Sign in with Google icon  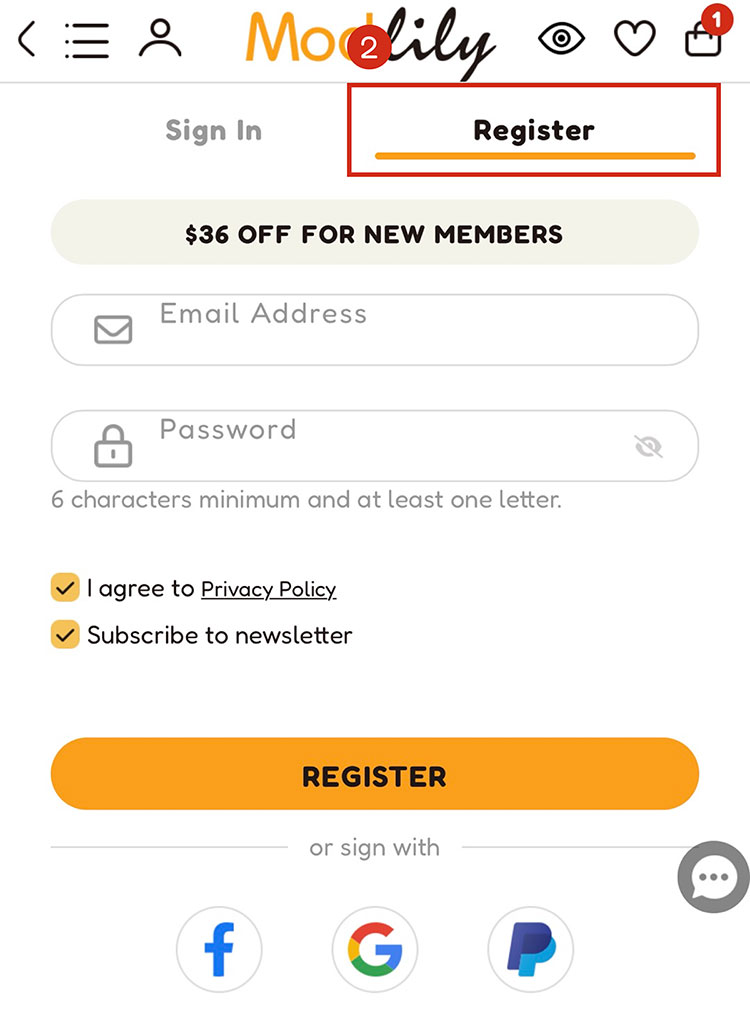375,949
